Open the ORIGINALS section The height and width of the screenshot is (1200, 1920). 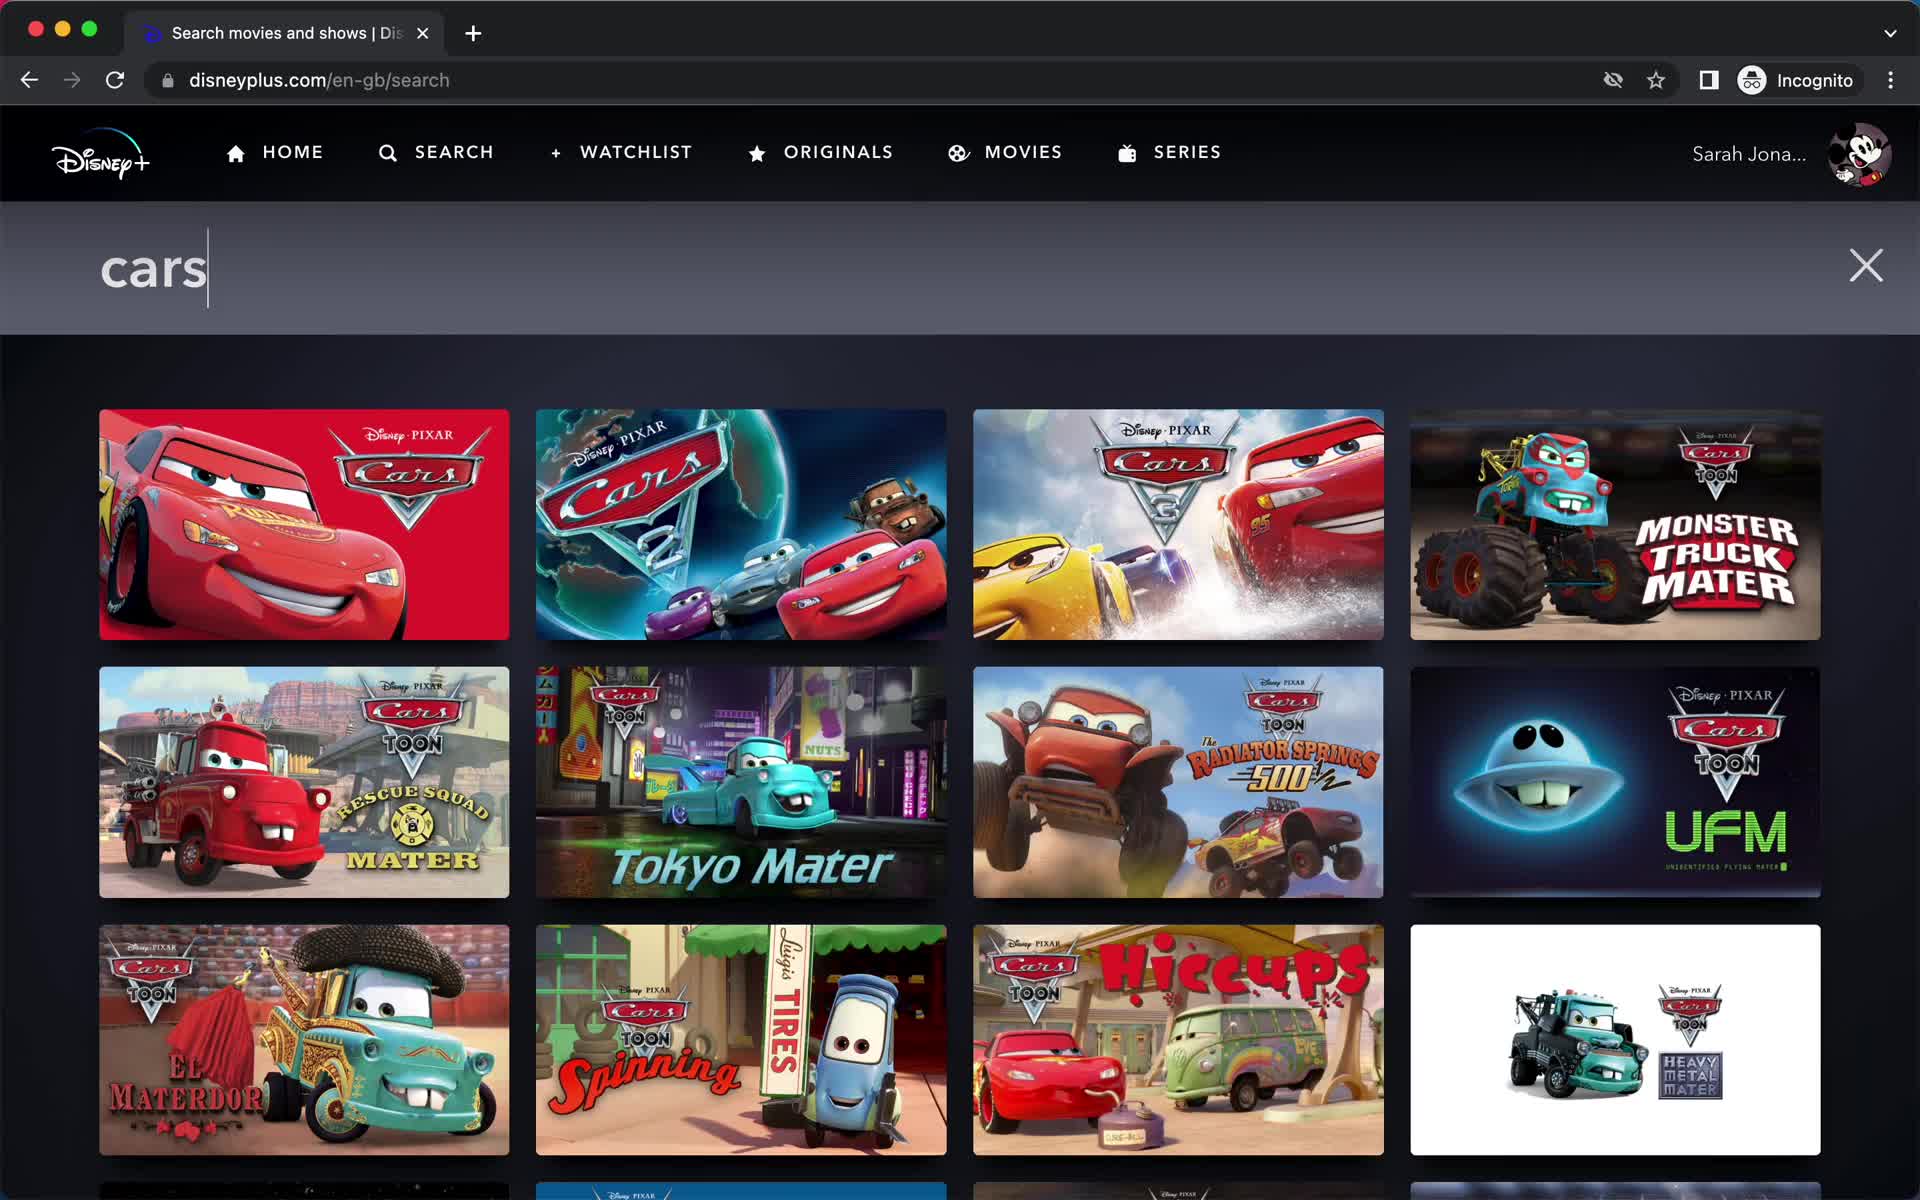click(820, 152)
